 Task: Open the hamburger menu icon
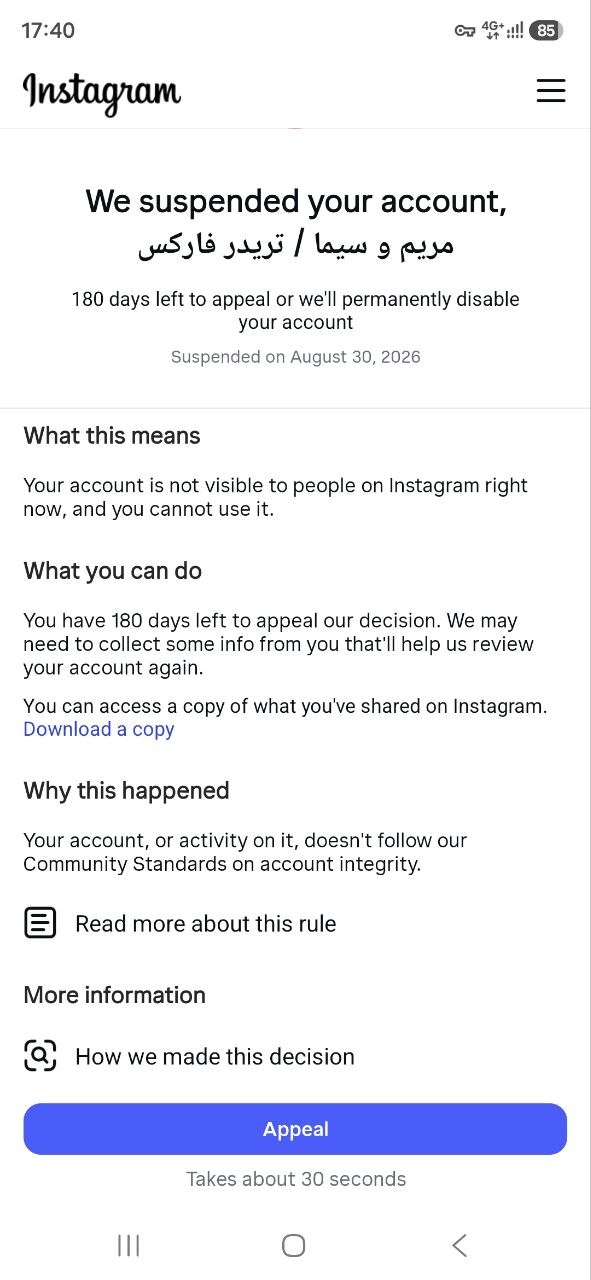[x=551, y=91]
